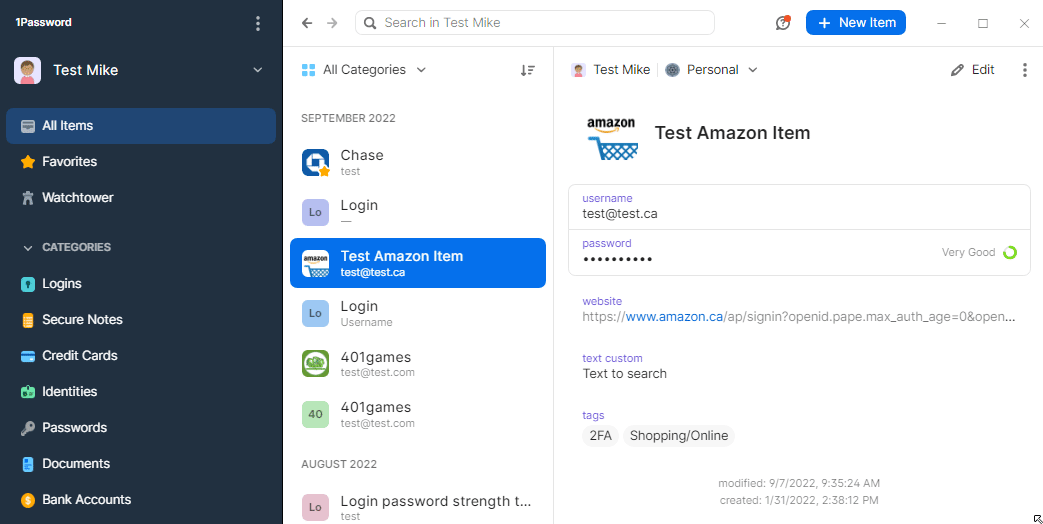Click the Secure Notes icon
The image size is (1043, 524).
pyautogui.click(x=27, y=320)
